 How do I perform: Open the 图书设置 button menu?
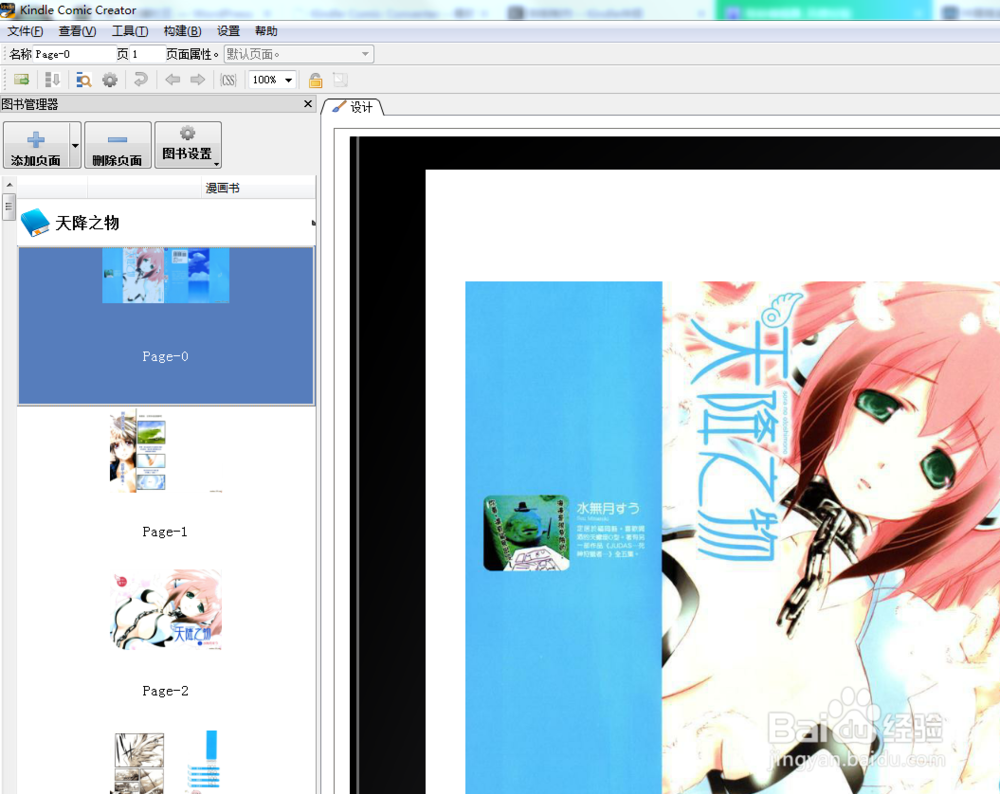pos(188,145)
